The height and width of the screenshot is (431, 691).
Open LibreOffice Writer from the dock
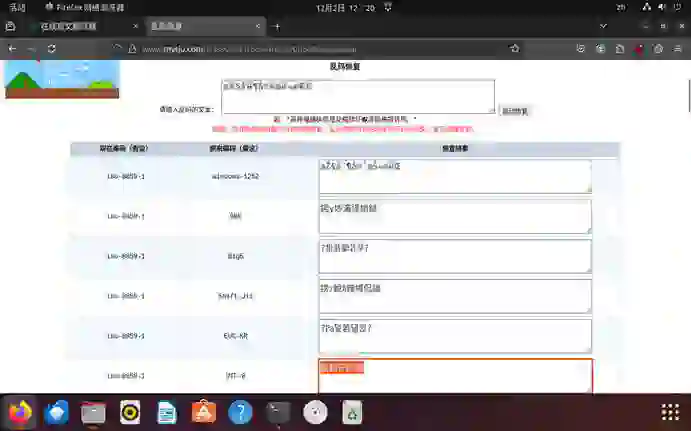point(167,412)
